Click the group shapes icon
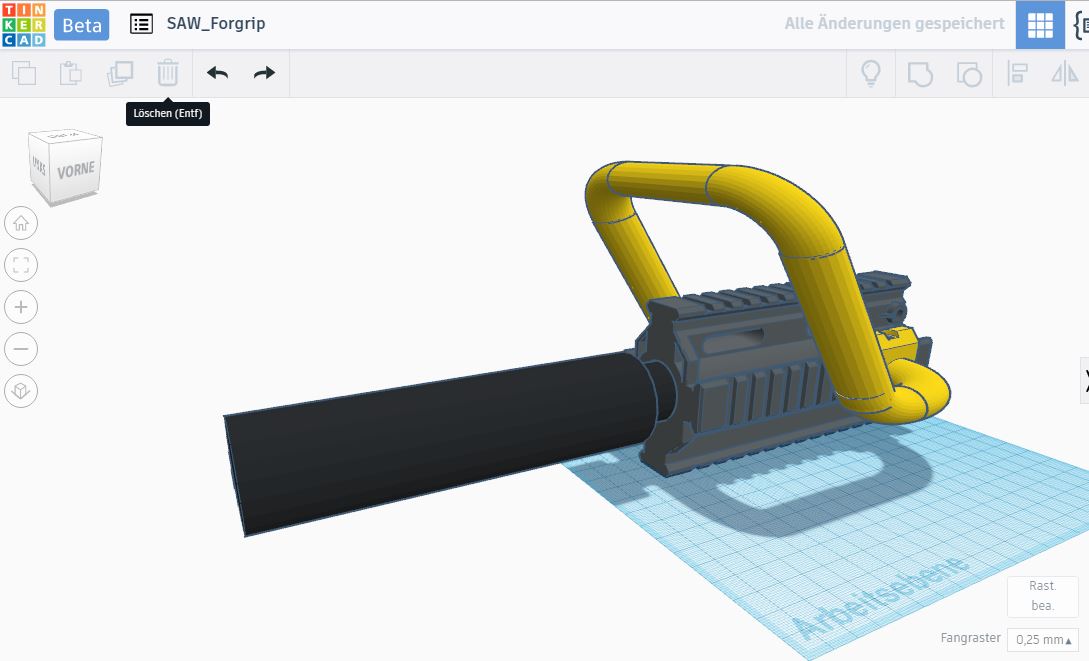The width and height of the screenshot is (1089, 661). click(x=920, y=74)
